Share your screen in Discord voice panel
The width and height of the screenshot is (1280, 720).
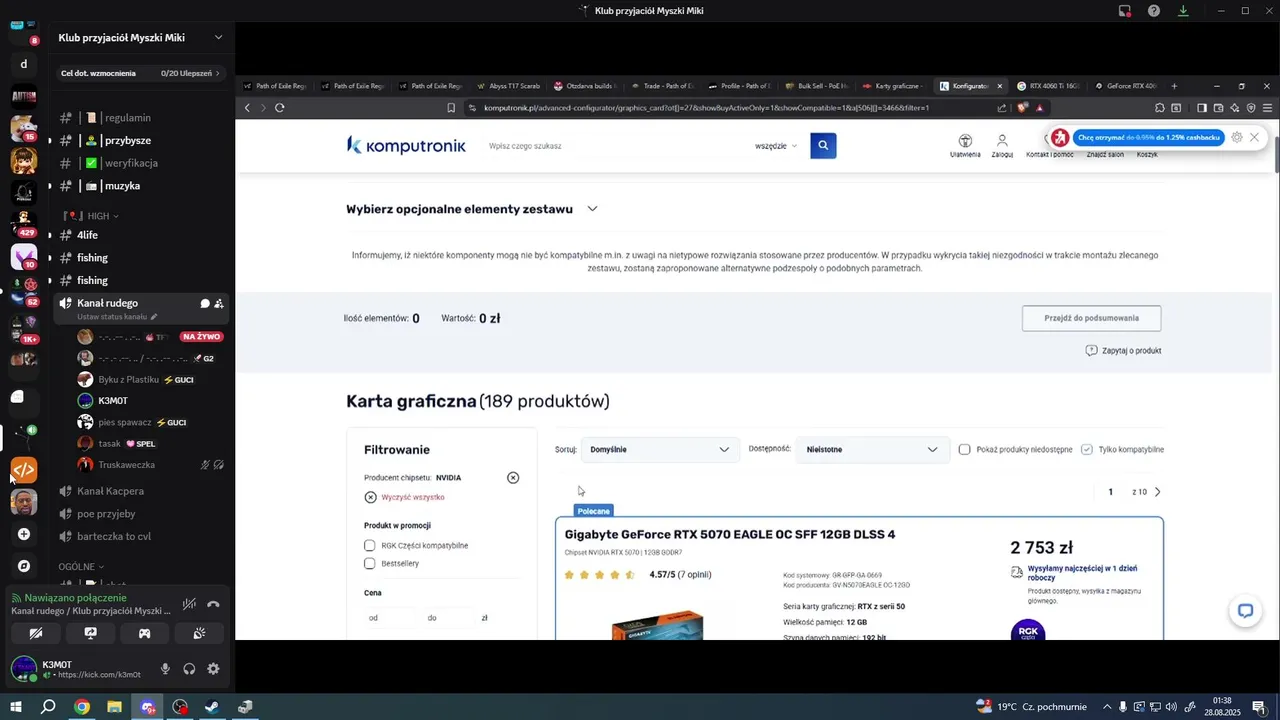pyautogui.click(x=90, y=633)
